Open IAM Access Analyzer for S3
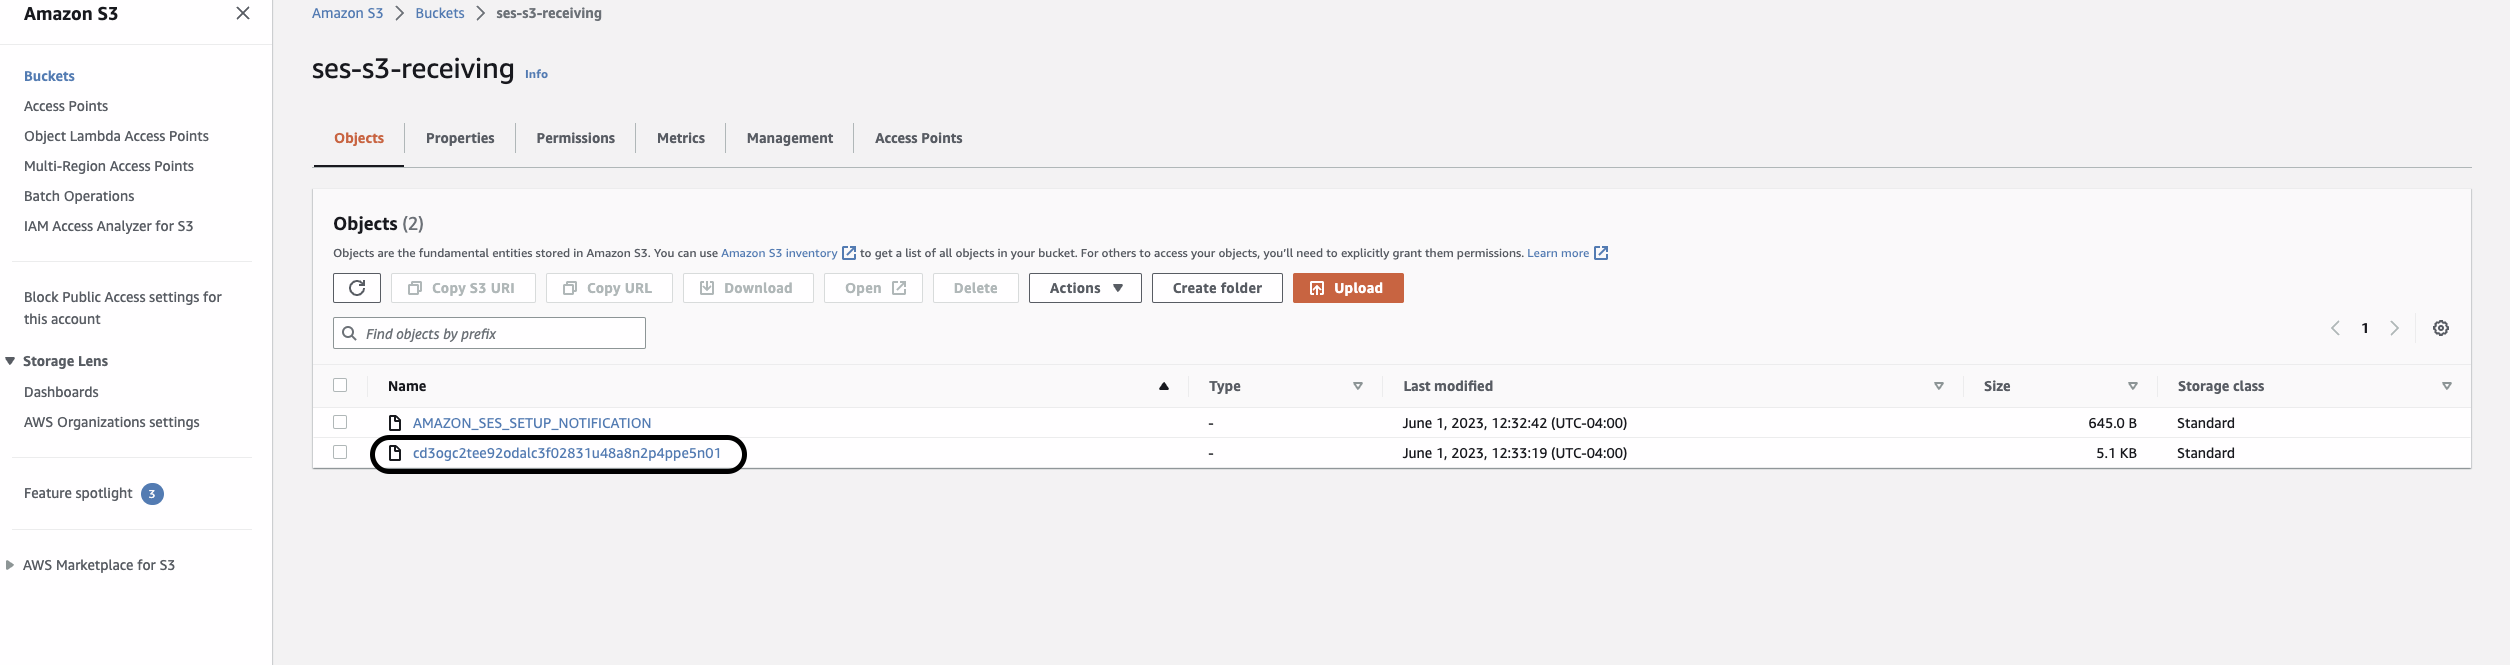2510x665 pixels. tap(109, 226)
